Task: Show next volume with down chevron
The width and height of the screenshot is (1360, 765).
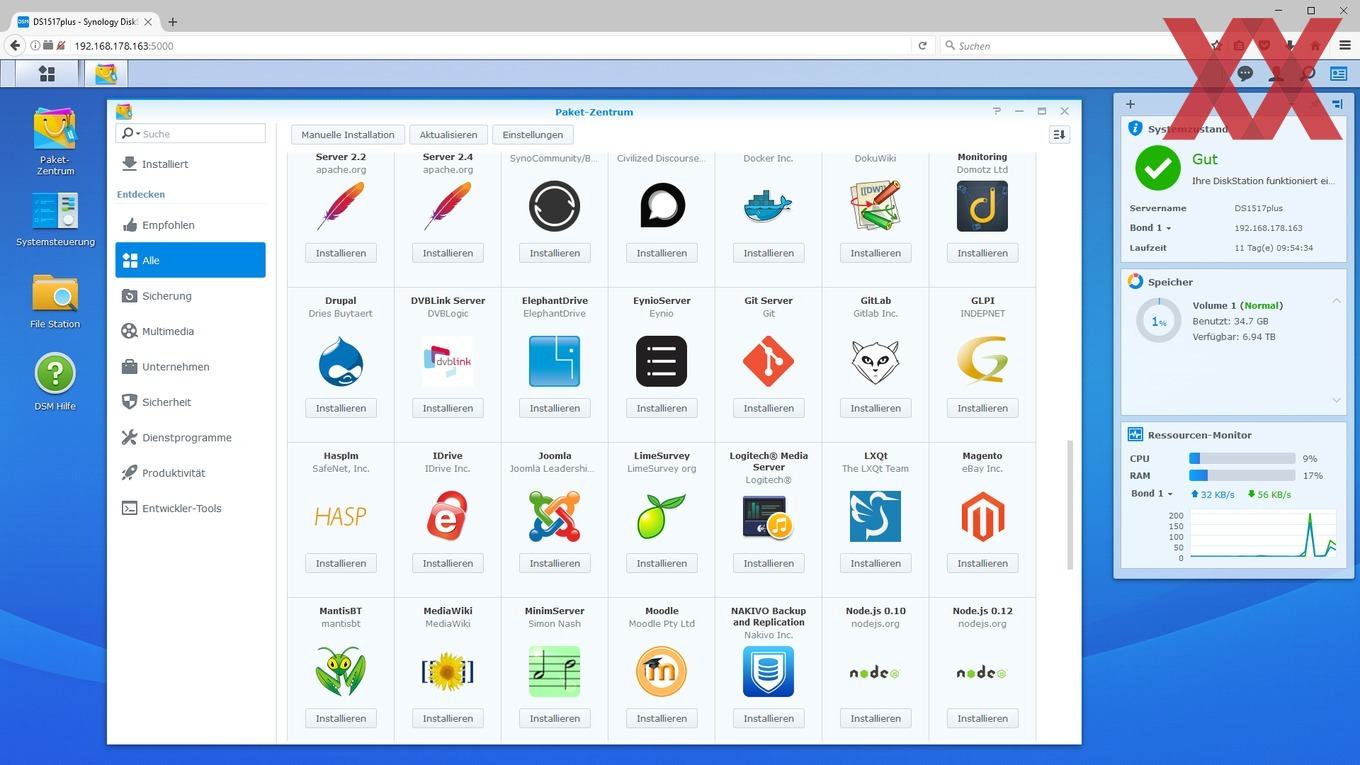Action: [x=1337, y=400]
